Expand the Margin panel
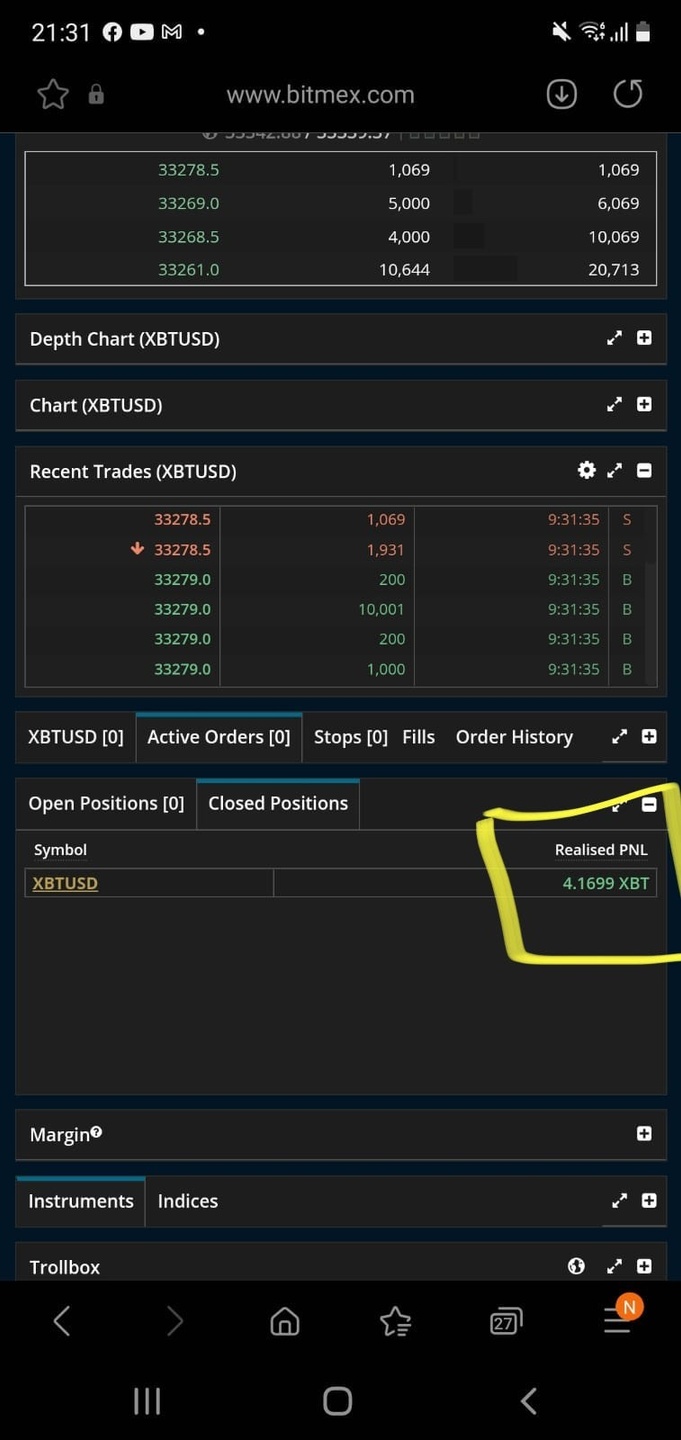This screenshot has height=1440, width=681. (644, 1133)
